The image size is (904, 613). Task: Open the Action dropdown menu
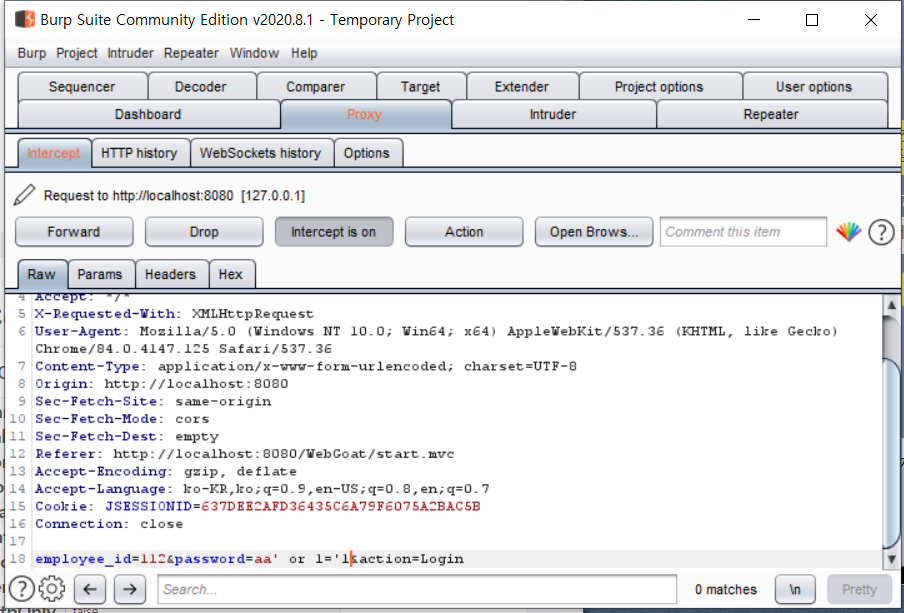(464, 232)
